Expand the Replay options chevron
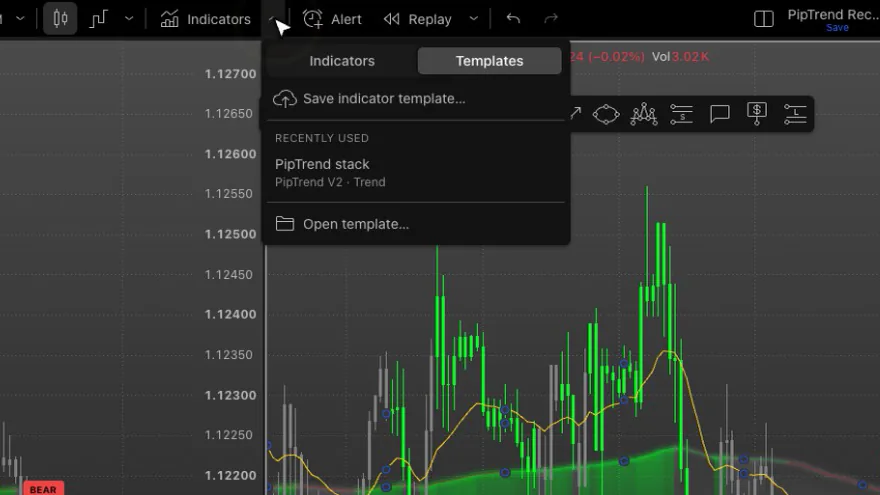This screenshot has width=880, height=495. point(474,19)
